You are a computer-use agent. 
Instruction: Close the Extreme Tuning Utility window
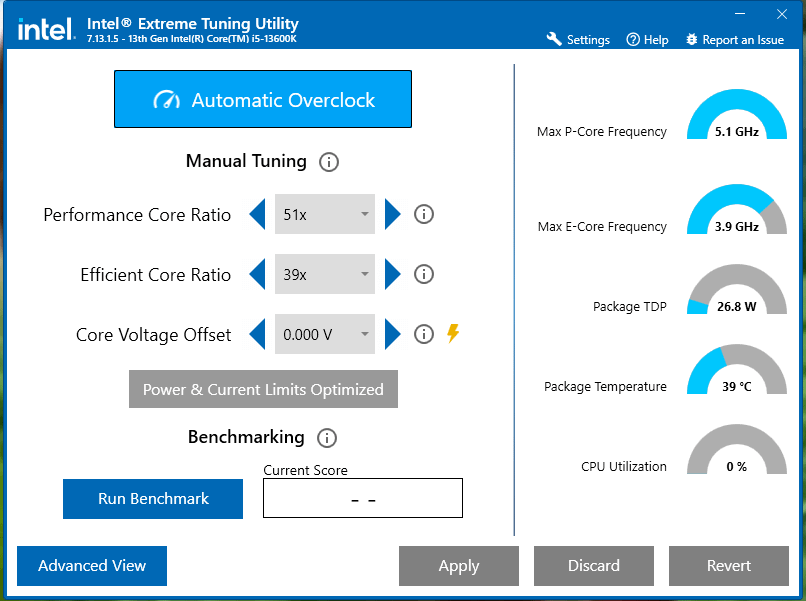(x=782, y=14)
